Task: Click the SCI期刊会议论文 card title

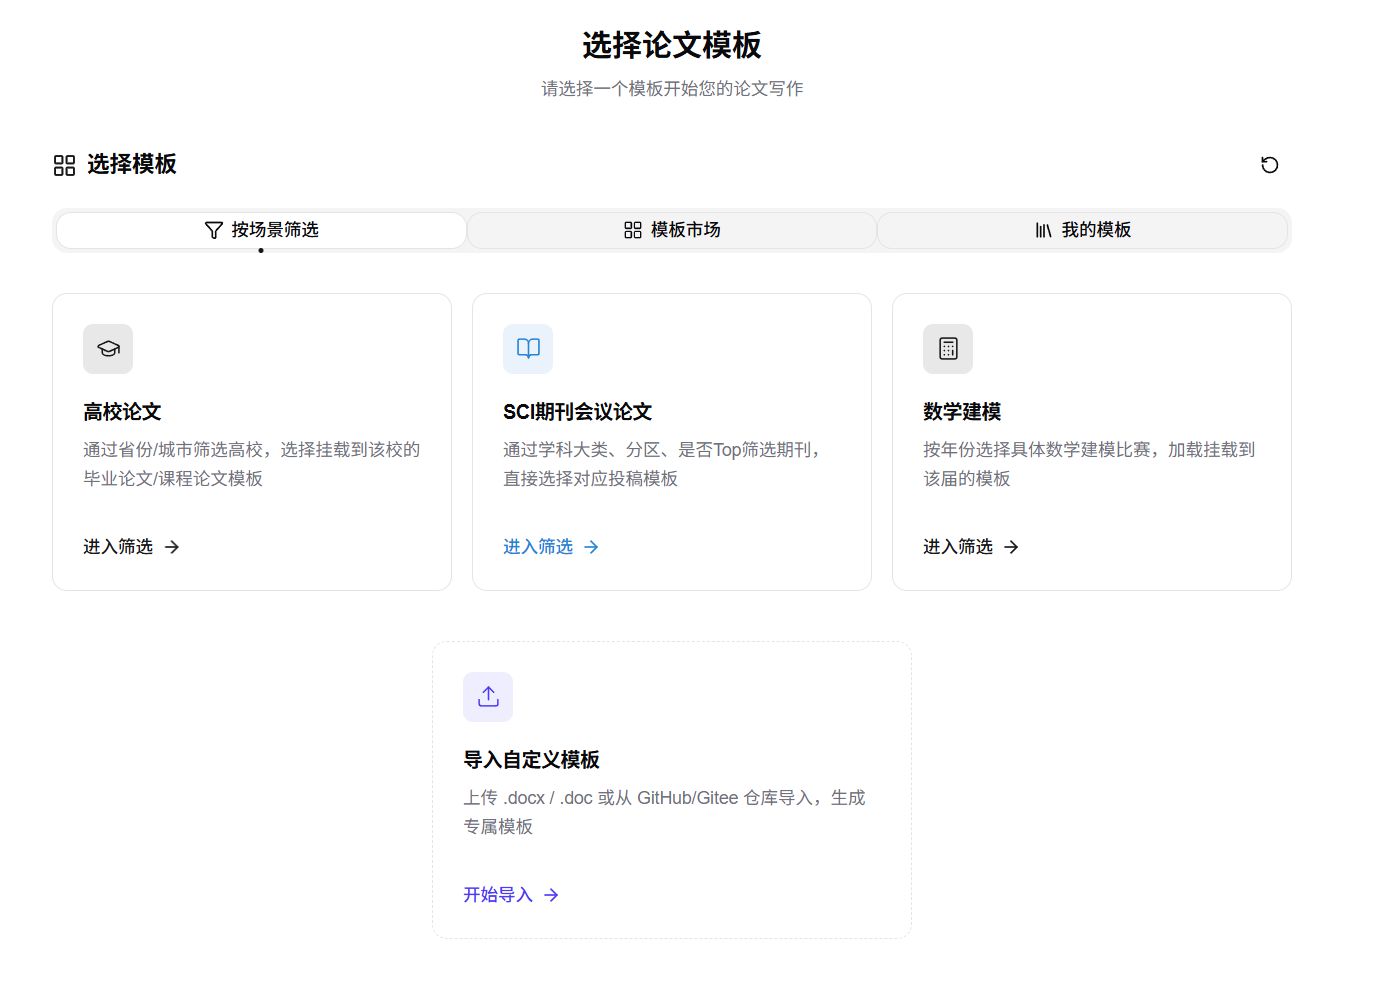Action: pos(577,412)
